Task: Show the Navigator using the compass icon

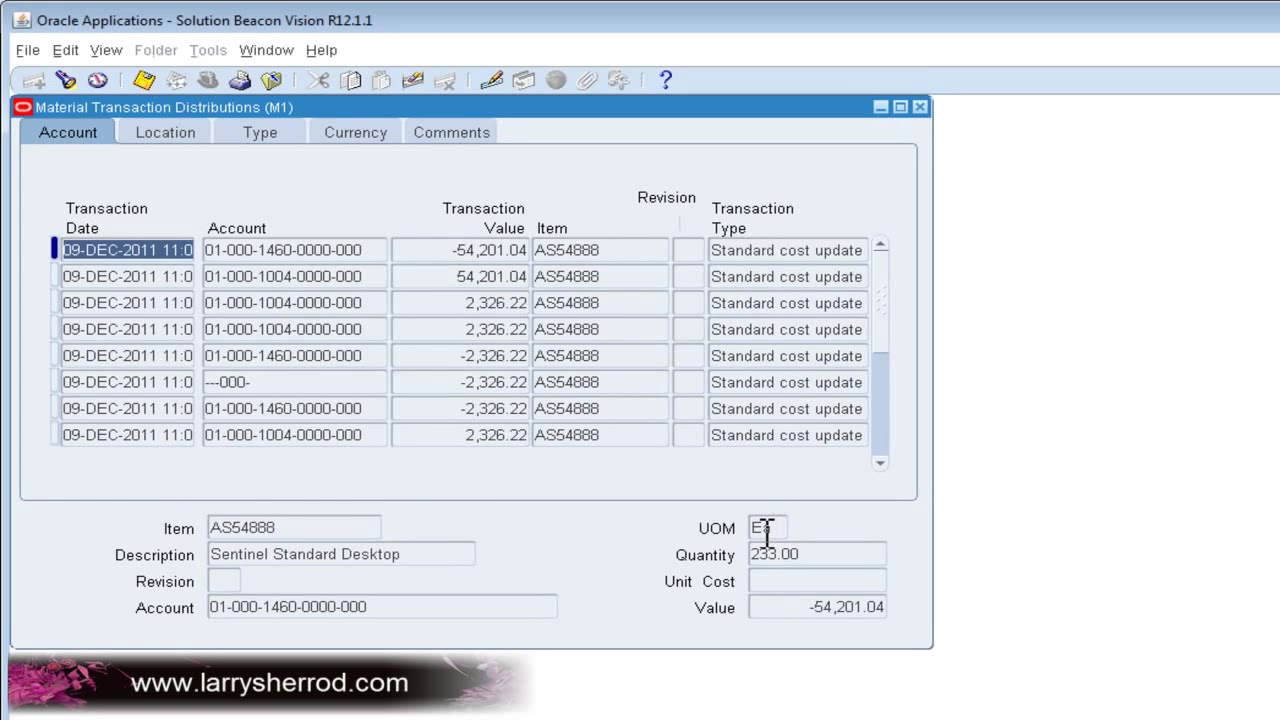Action: pos(98,81)
